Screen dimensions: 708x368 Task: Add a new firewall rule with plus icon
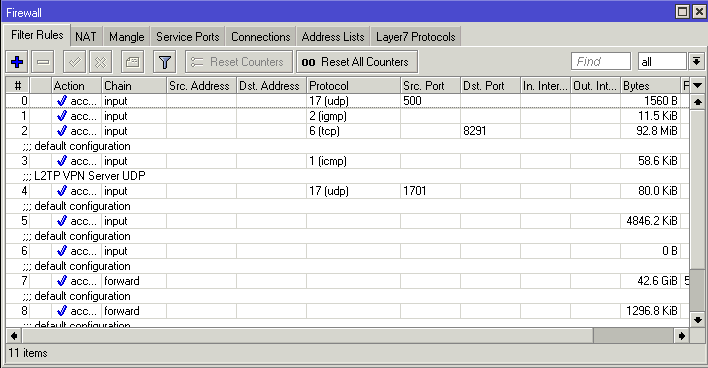(17, 62)
